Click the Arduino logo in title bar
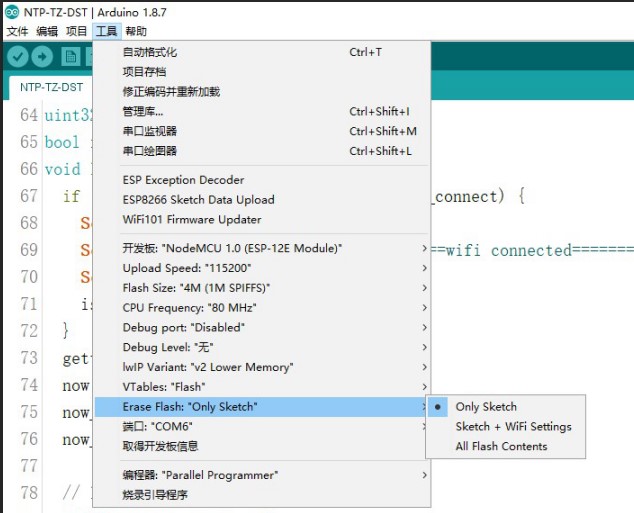 12,12
